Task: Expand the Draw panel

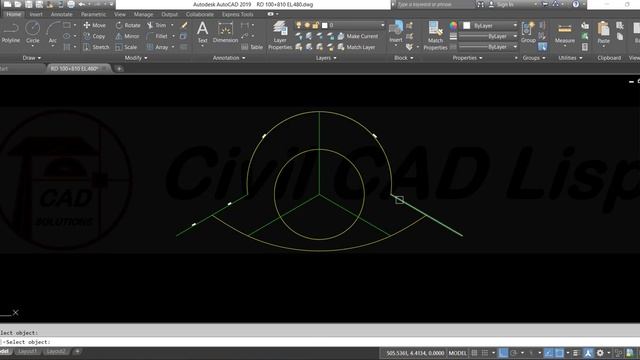Action: point(31,58)
